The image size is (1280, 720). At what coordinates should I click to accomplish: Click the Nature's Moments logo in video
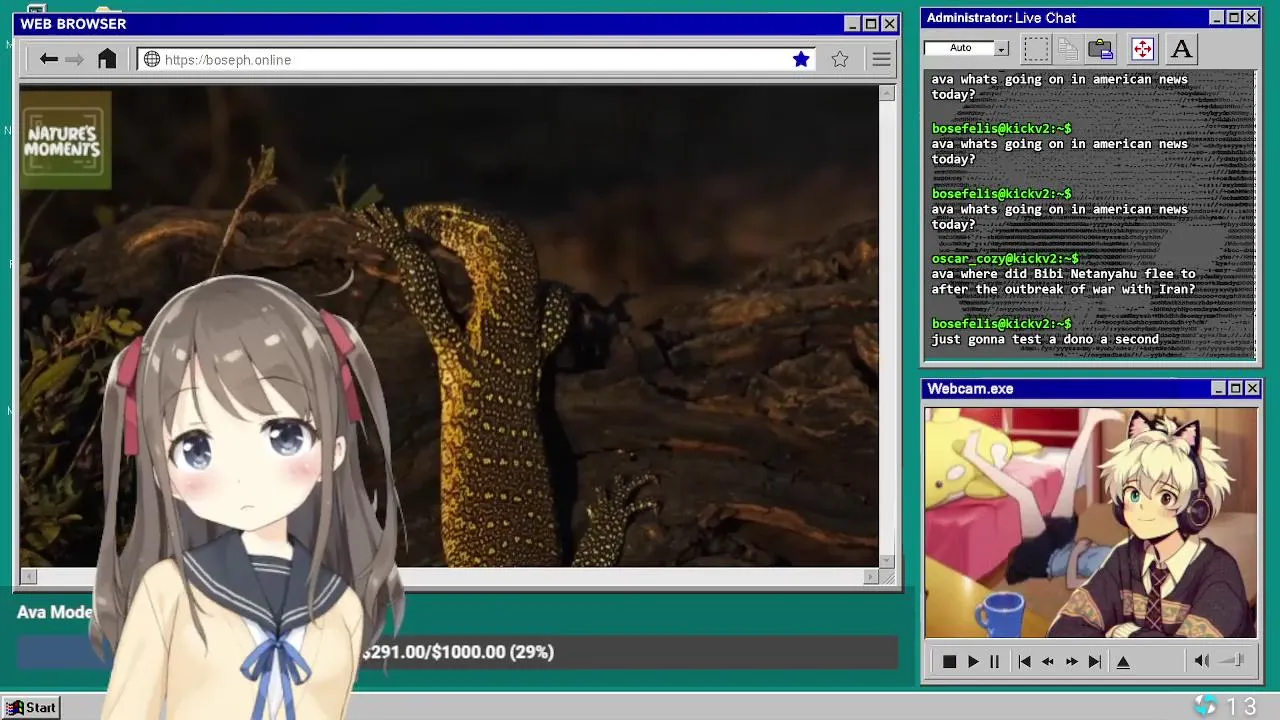(x=65, y=141)
